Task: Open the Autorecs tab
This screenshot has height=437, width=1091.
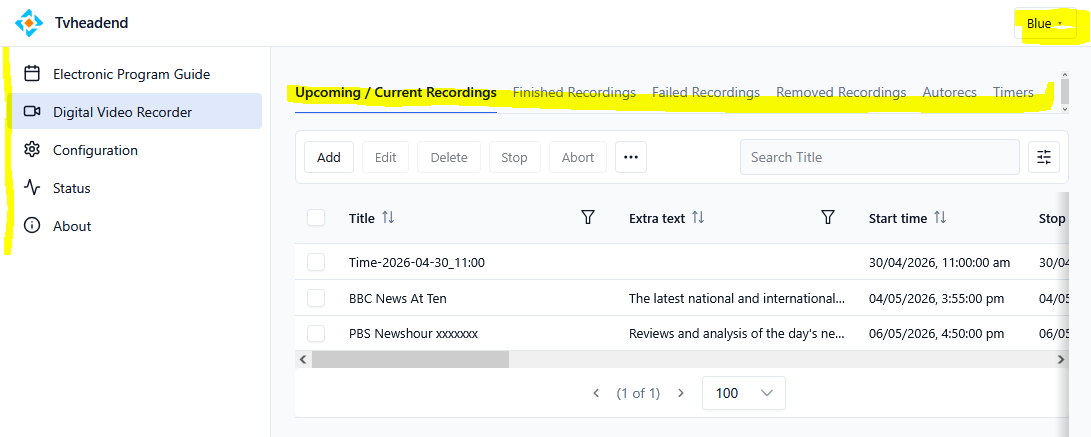Action: pos(949,93)
